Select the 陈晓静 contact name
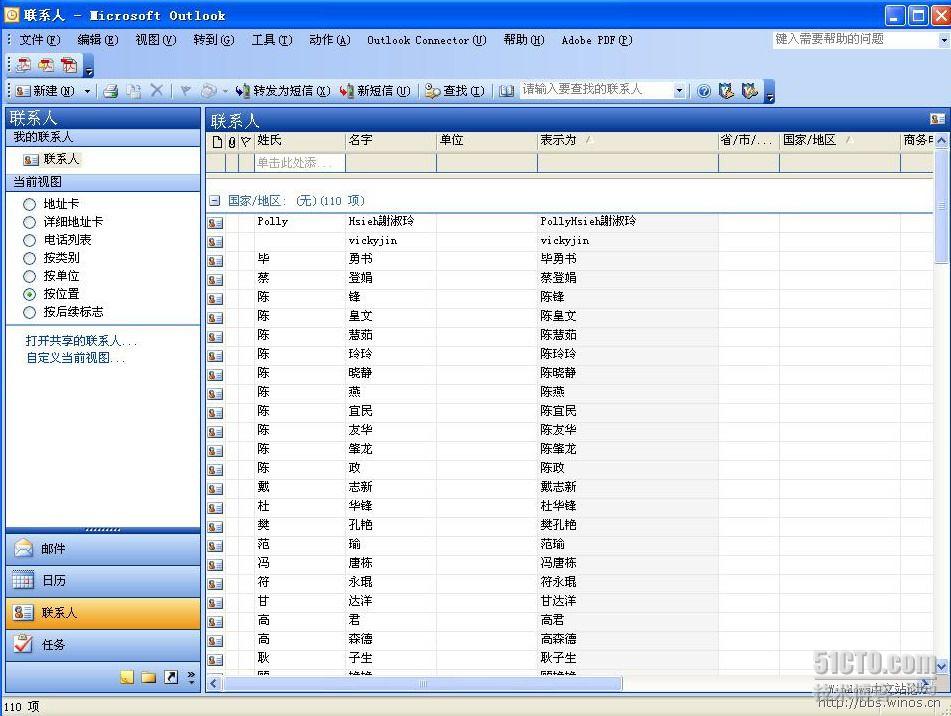951x716 pixels. pos(558,373)
